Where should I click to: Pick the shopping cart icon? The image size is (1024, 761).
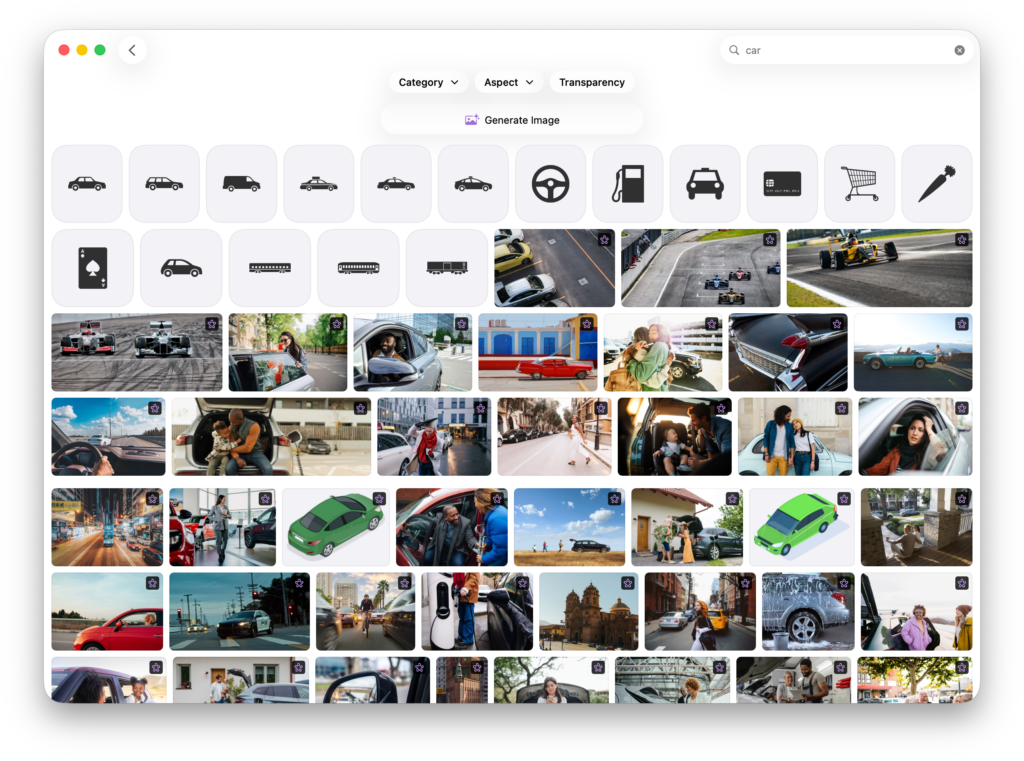tap(859, 184)
